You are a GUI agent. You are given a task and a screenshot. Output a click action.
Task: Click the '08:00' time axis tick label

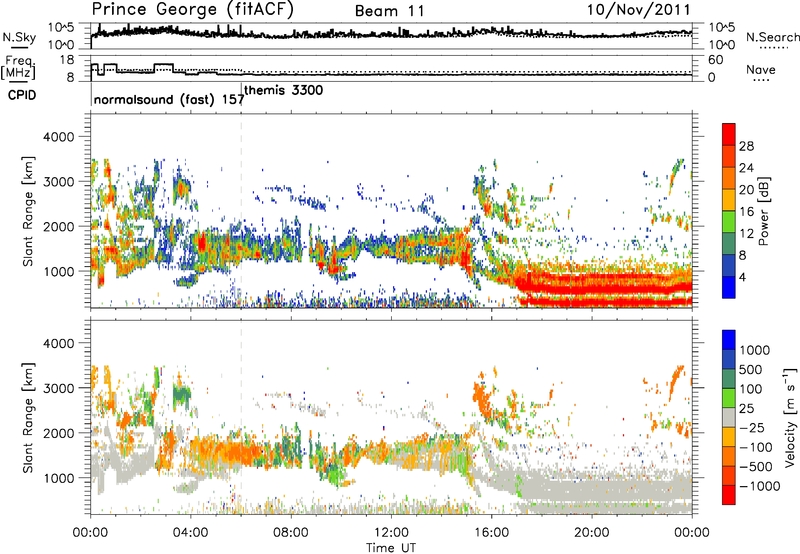[291, 533]
